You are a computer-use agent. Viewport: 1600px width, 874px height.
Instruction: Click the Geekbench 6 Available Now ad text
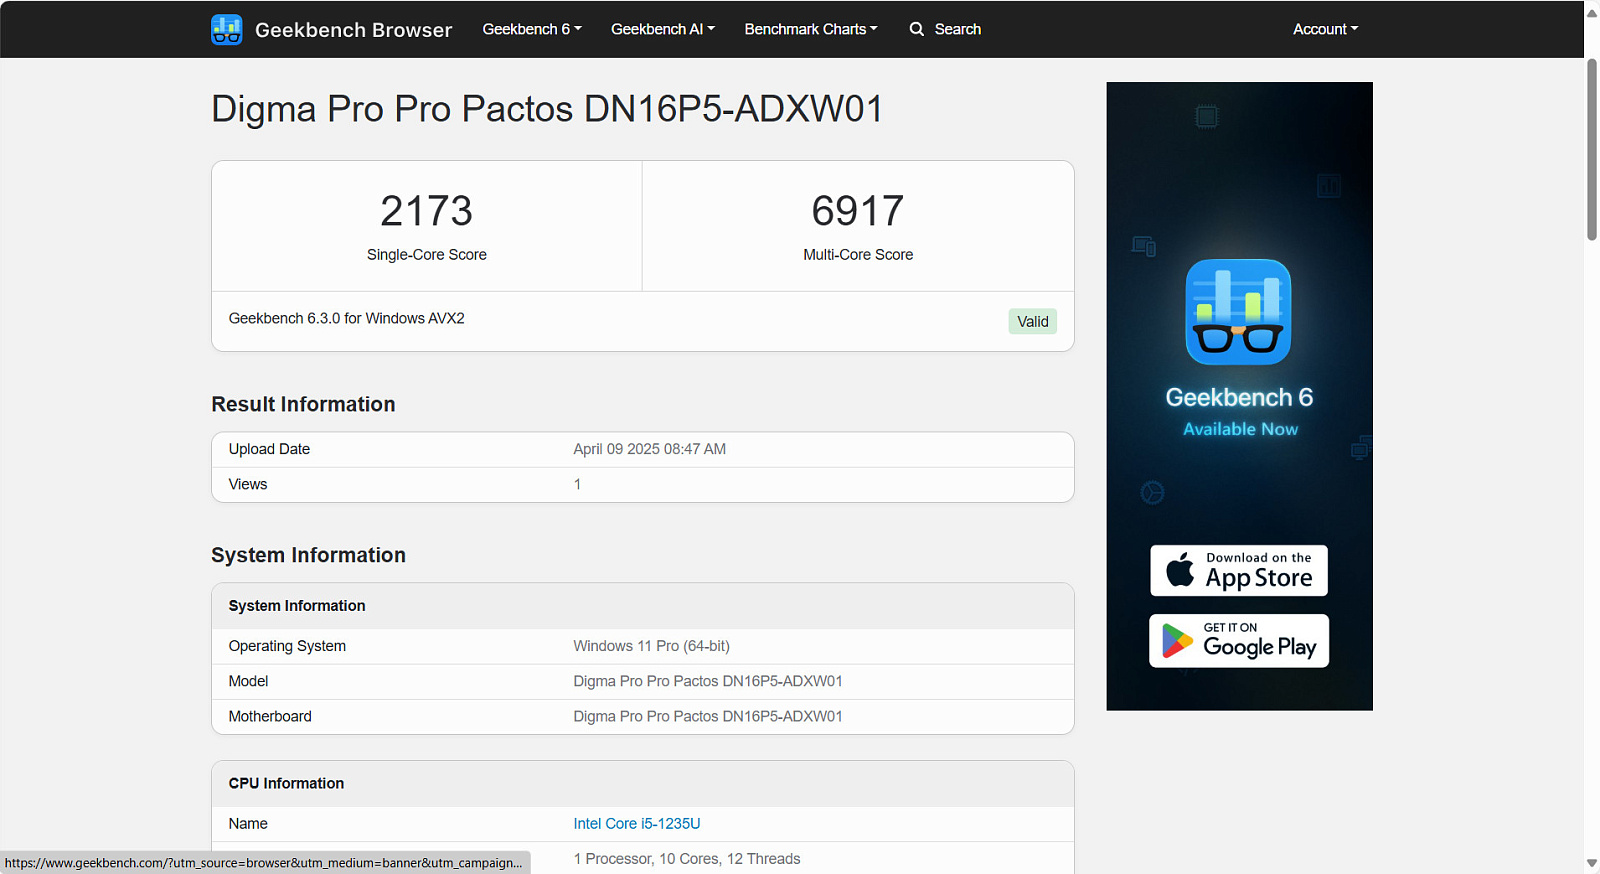pyautogui.click(x=1239, y=412)
